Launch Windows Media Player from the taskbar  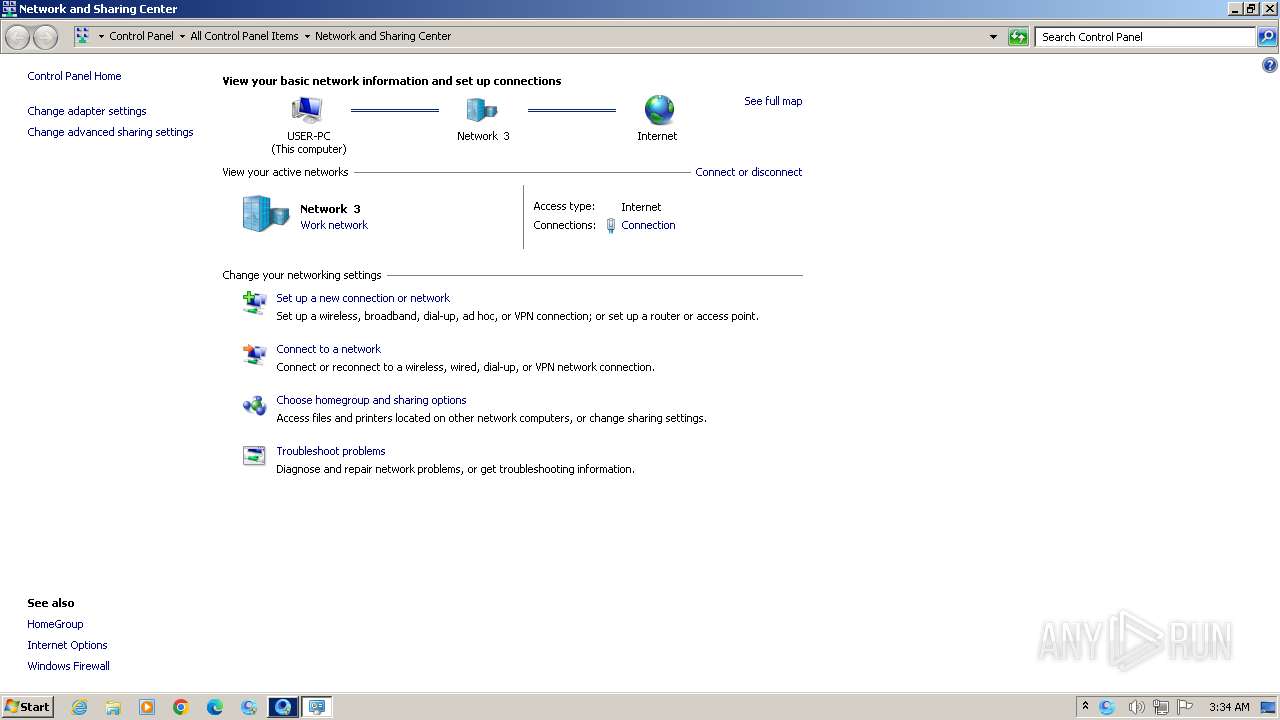(147, 707)
